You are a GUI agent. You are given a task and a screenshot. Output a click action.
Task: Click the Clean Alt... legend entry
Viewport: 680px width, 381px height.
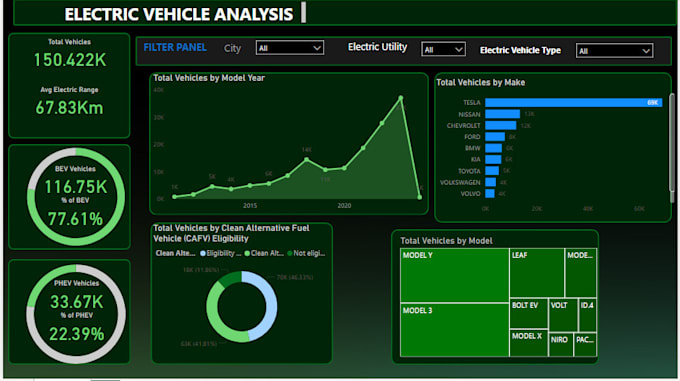(x=264, y=254)
